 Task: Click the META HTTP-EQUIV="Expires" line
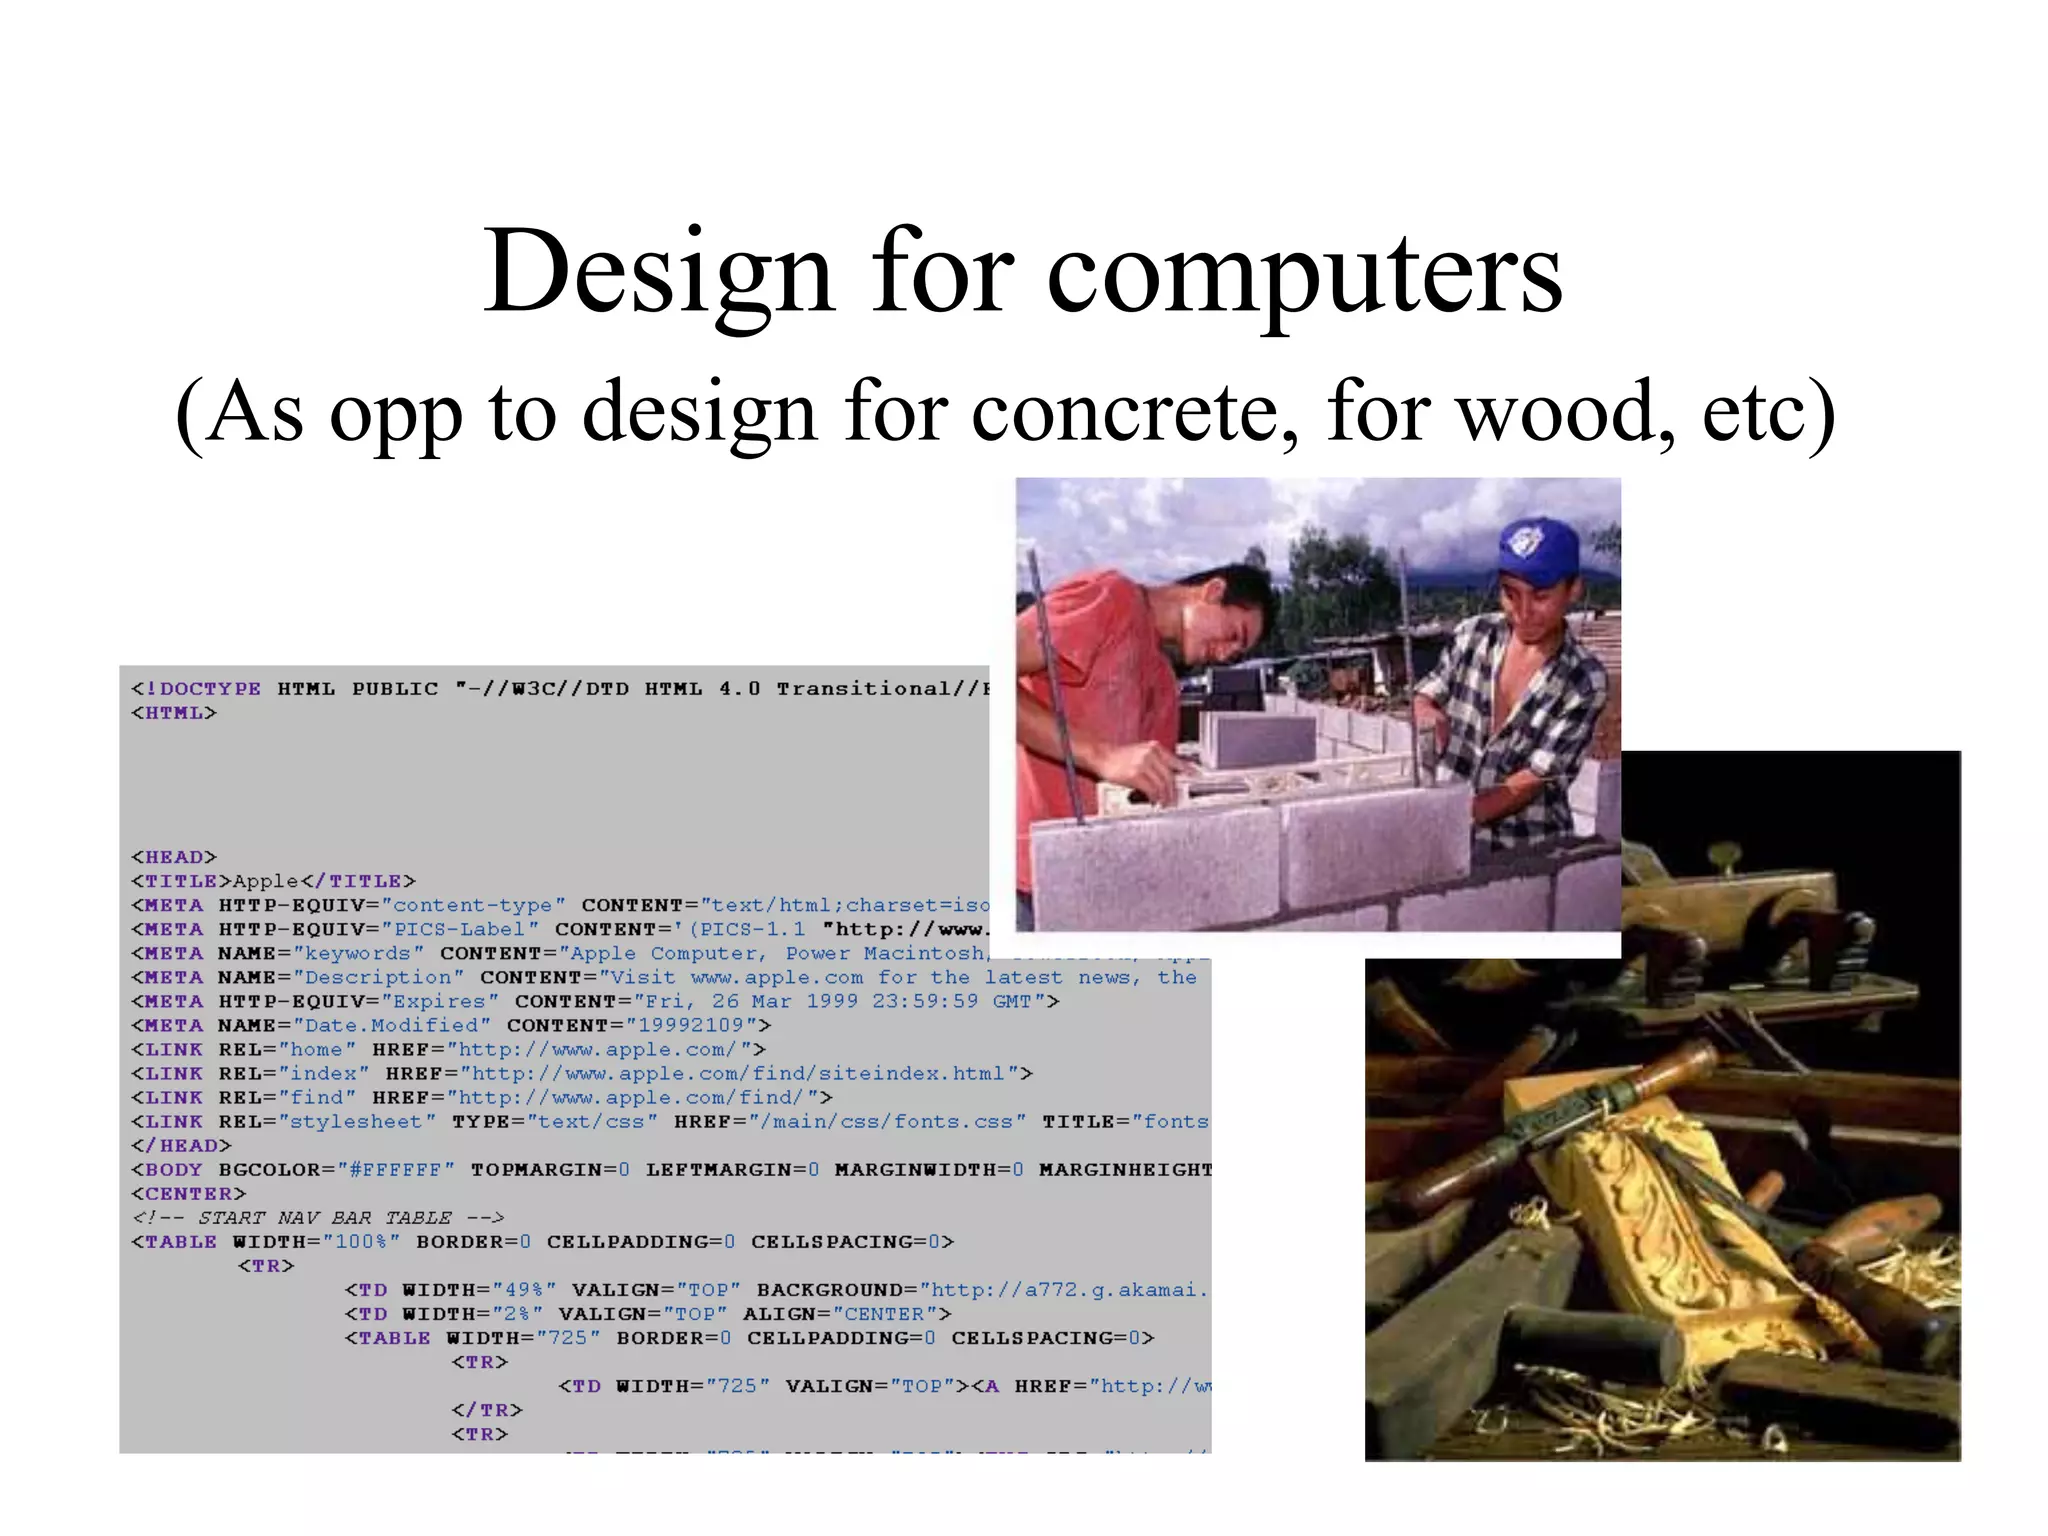[x=595, y=1001]
